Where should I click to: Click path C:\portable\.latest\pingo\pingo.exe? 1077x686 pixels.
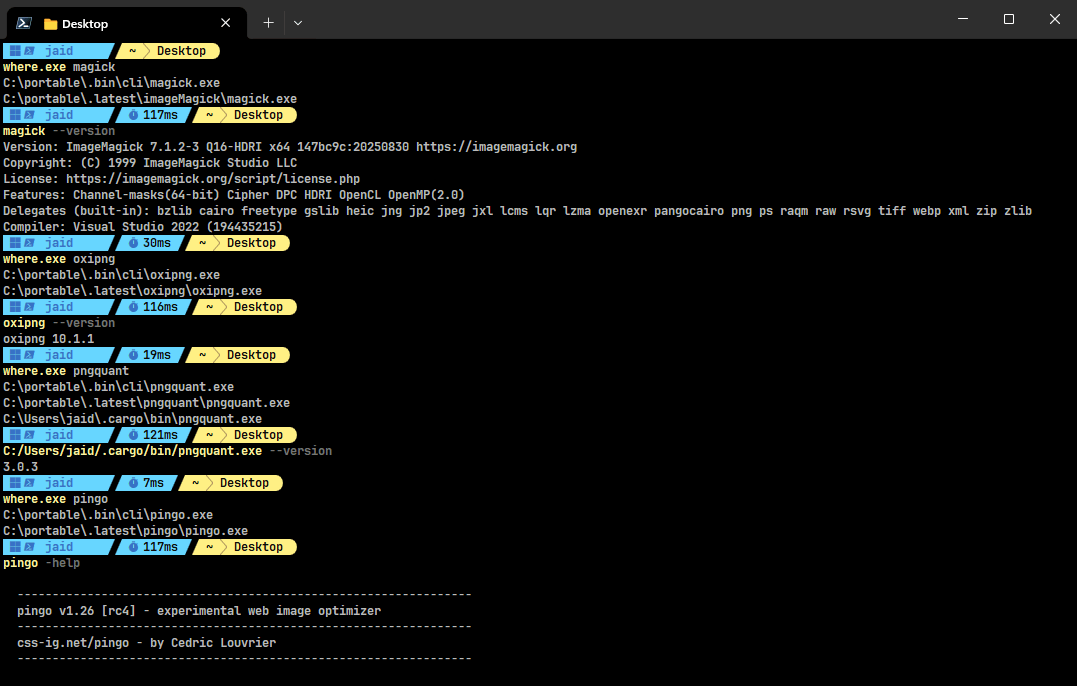click(126, 531)
